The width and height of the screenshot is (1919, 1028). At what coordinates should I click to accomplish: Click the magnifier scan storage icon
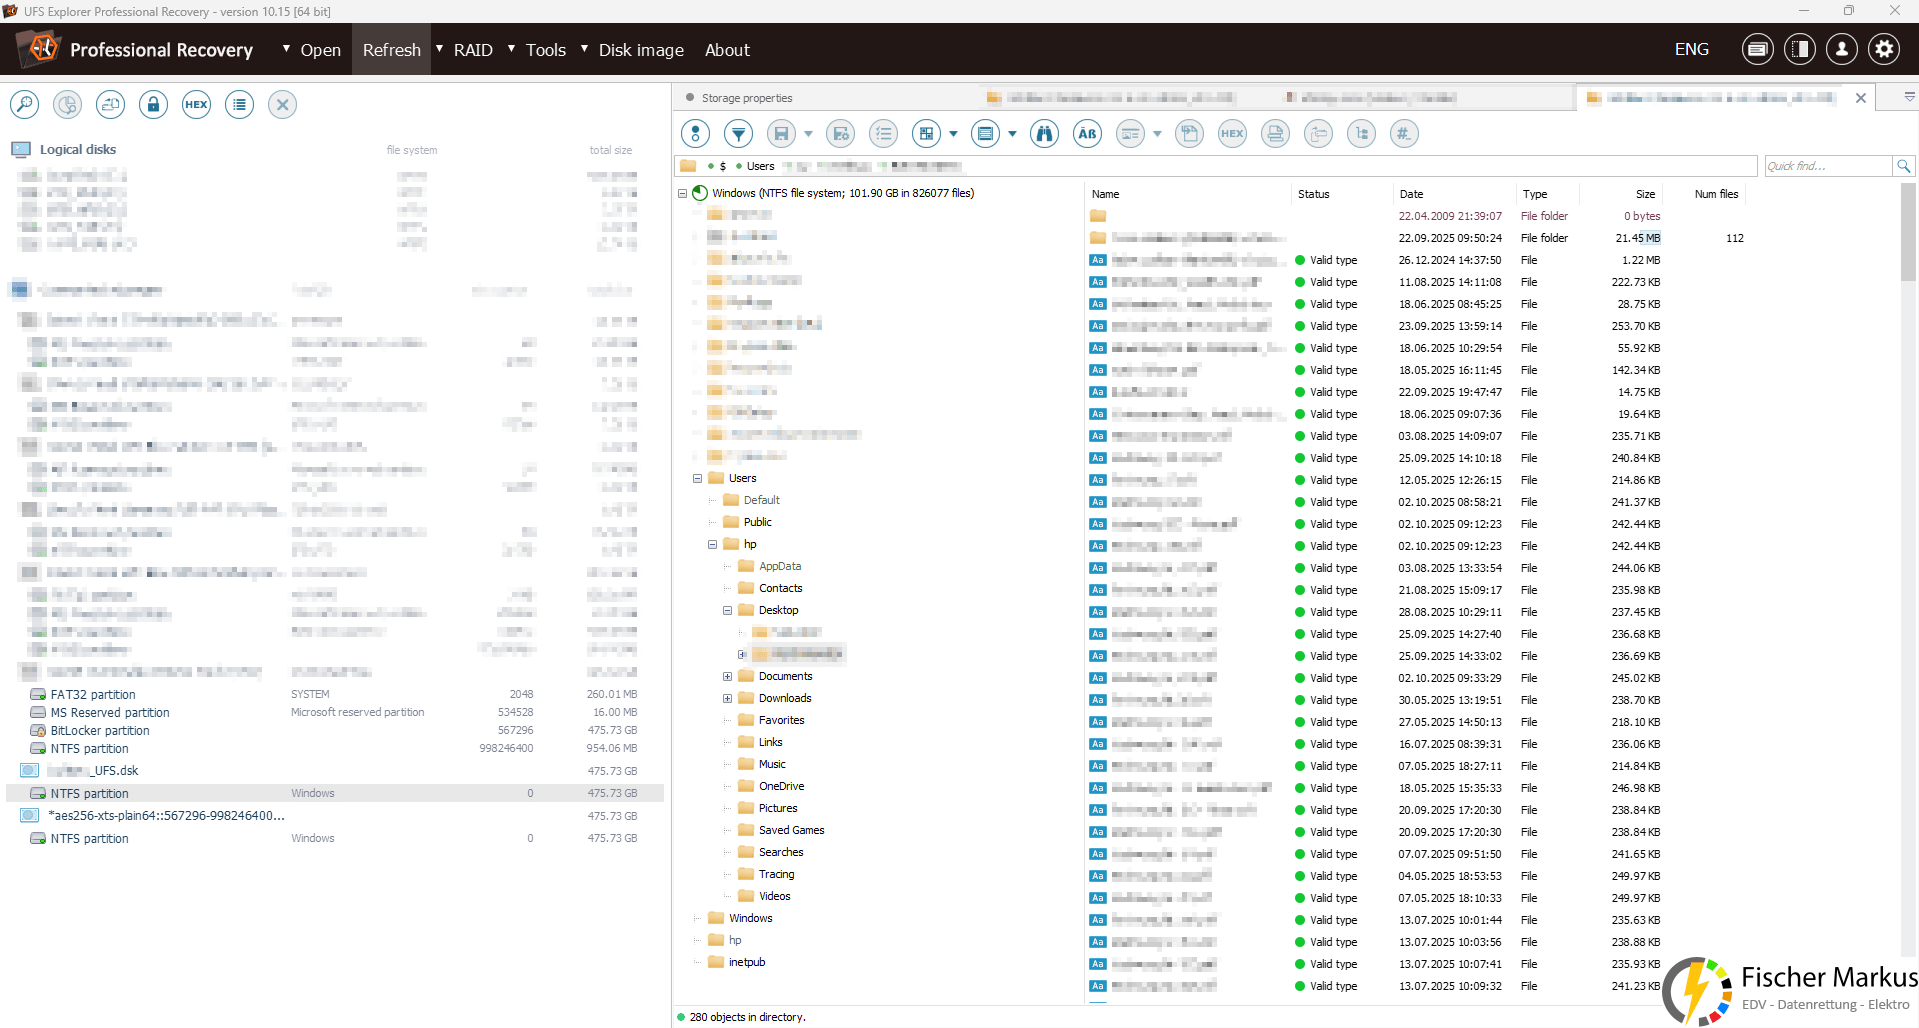pyautogui.click(x=24, y=104)
